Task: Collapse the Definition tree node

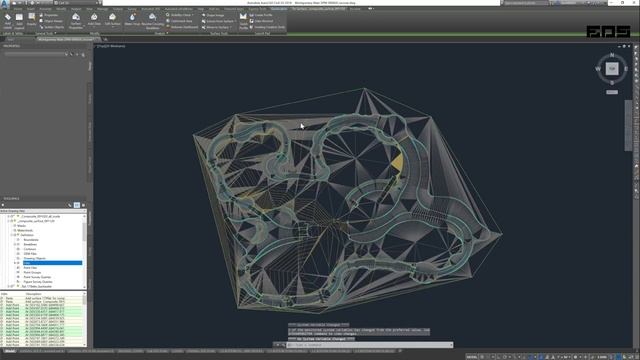Action: pos(12,235)
